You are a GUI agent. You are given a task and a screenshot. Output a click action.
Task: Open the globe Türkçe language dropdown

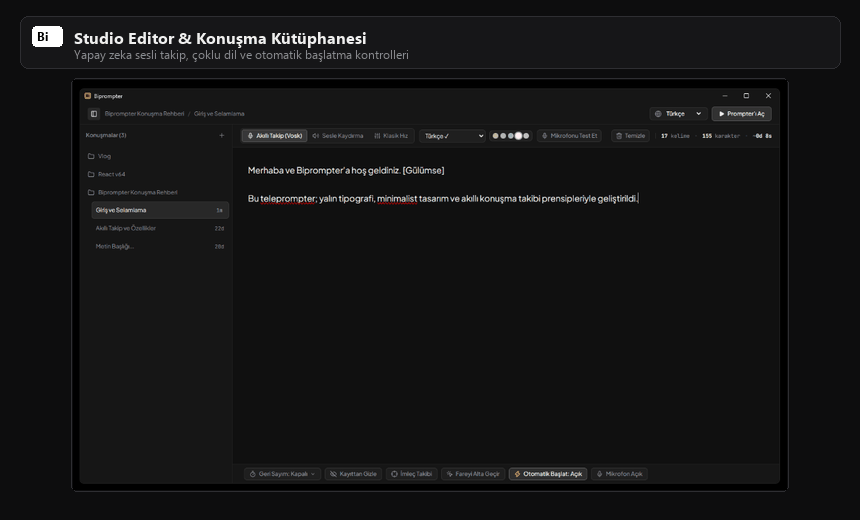[678, 114]
